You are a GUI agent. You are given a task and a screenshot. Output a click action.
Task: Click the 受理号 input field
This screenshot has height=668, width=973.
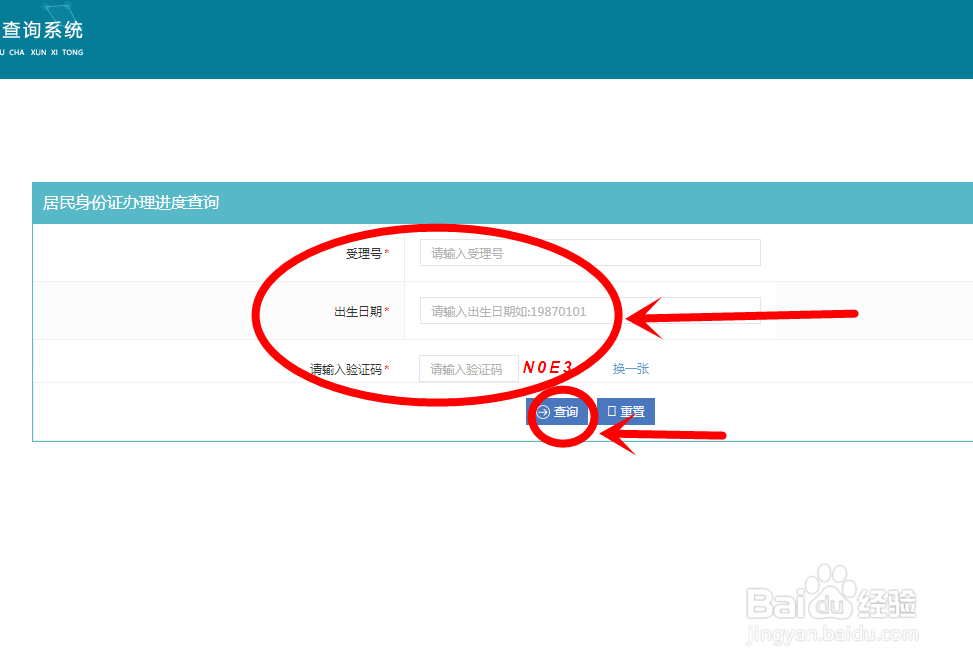tap(590, 253)
